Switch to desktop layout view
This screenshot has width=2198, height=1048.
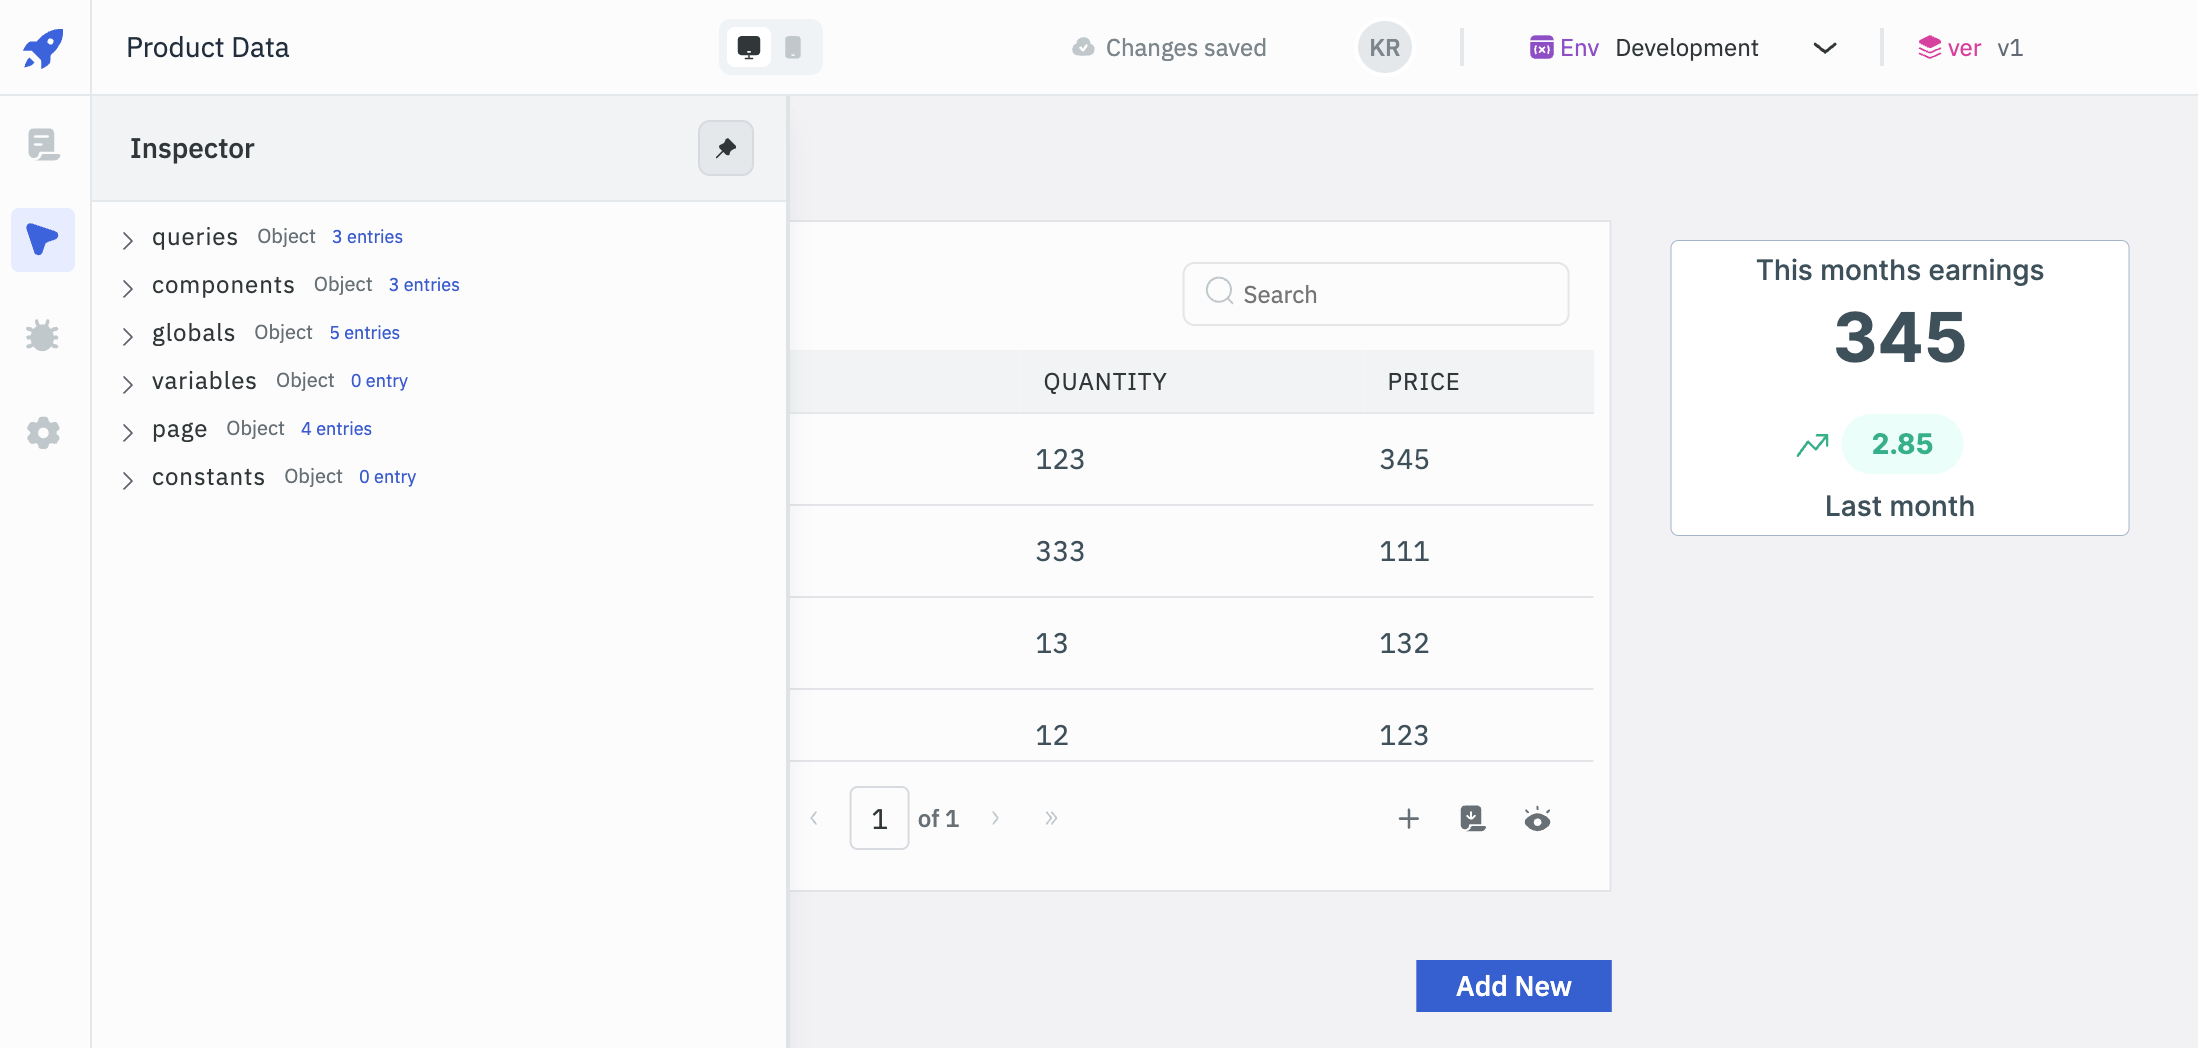(x=749, y=47)
